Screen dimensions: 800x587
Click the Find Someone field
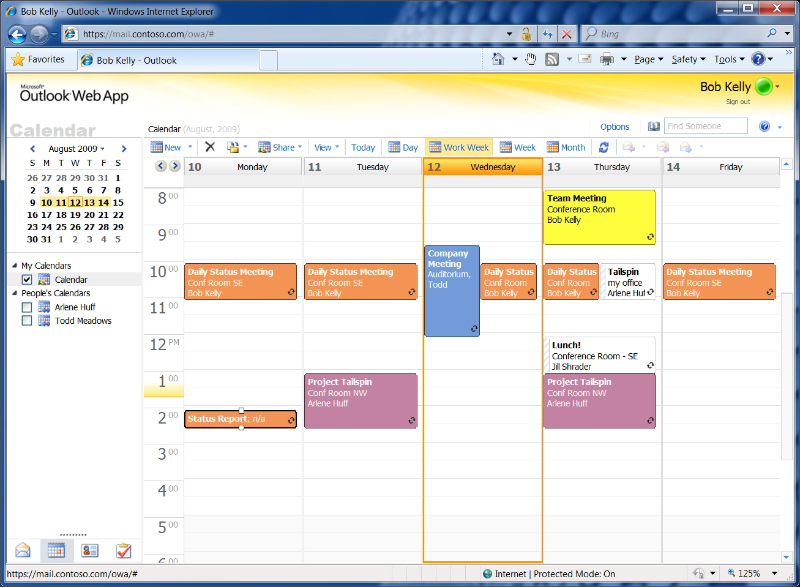coord(706,125)
